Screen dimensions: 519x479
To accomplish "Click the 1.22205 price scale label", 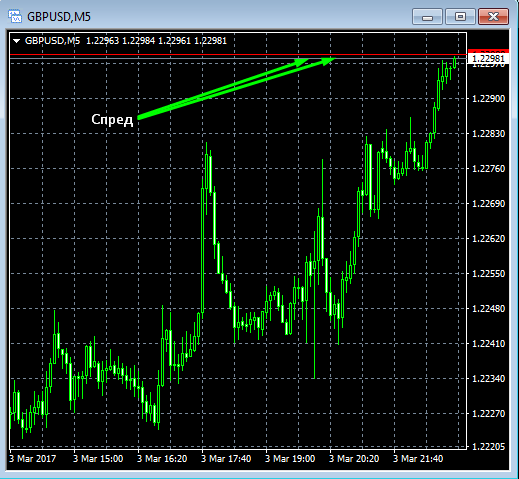I will 488,447.
